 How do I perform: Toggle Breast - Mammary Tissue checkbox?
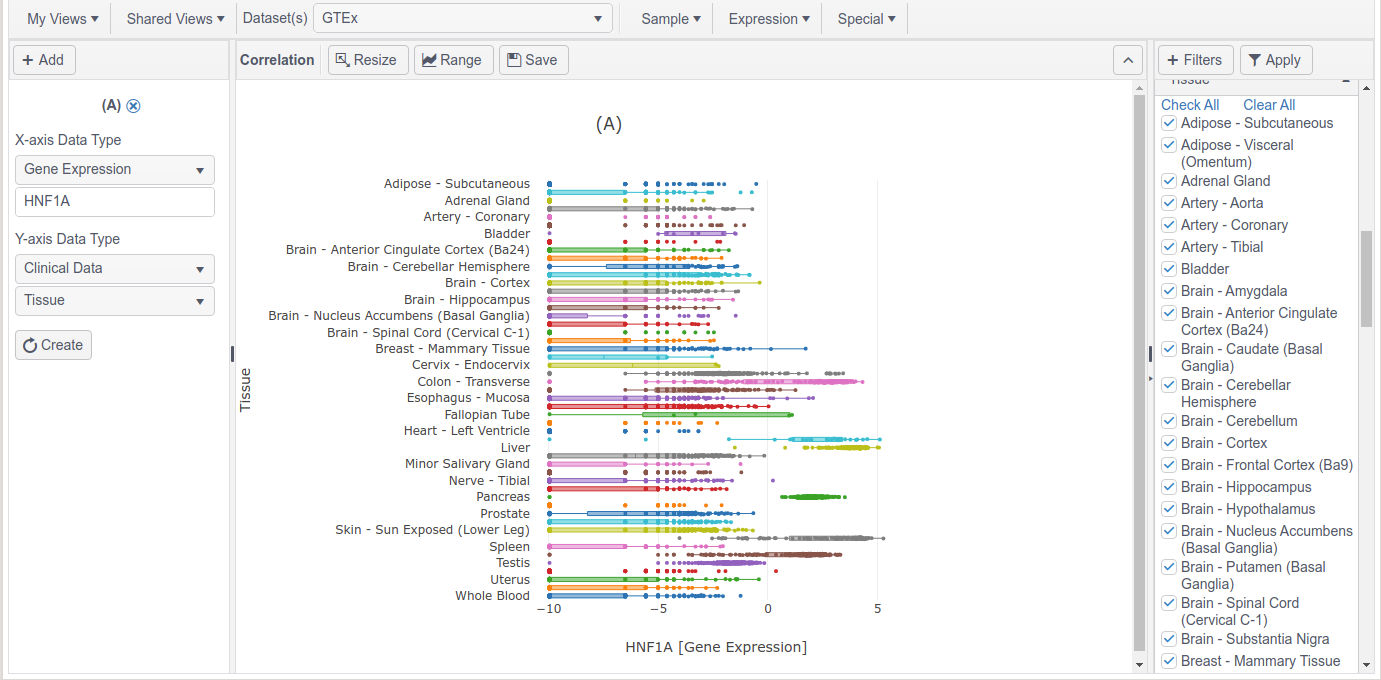pyautogui.click(x=1168, y=661)
